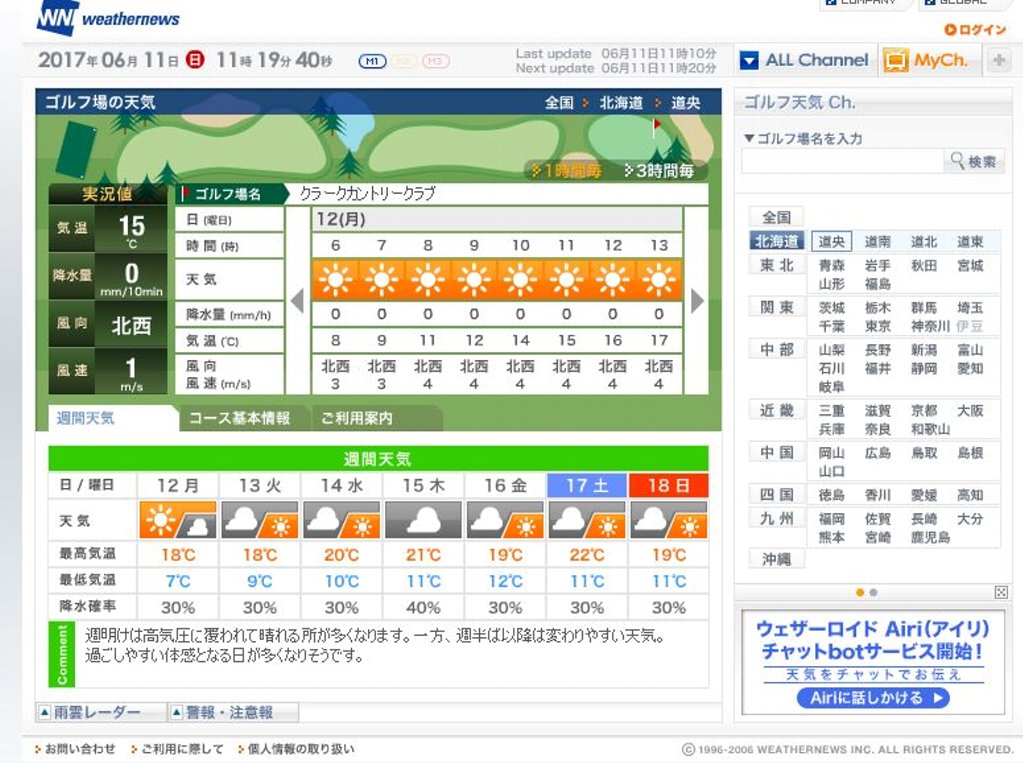Image resolution: width=1023 pixels, height=763 pixels.
Task: Select 東北 region in the list
Action: point(776,265)
